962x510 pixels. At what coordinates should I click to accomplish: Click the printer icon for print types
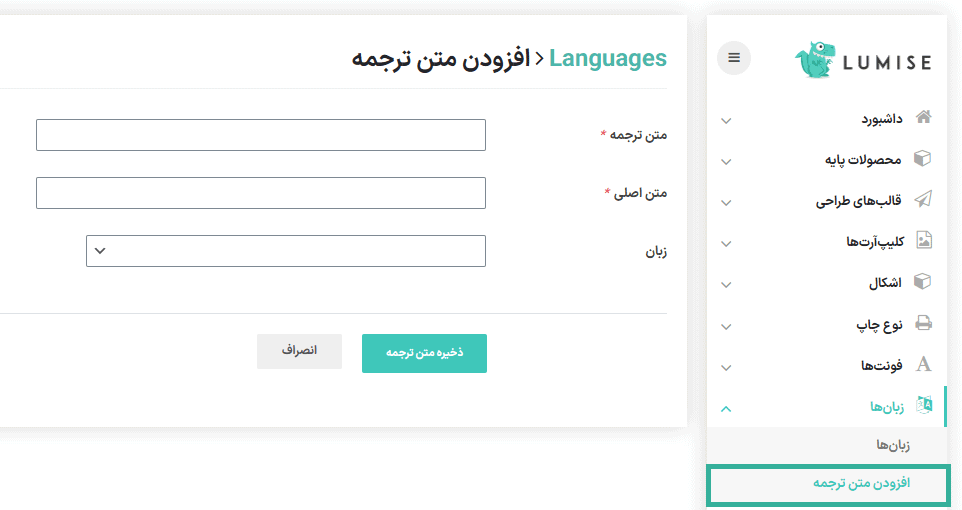pyautogui.click(x=924, y=324)
